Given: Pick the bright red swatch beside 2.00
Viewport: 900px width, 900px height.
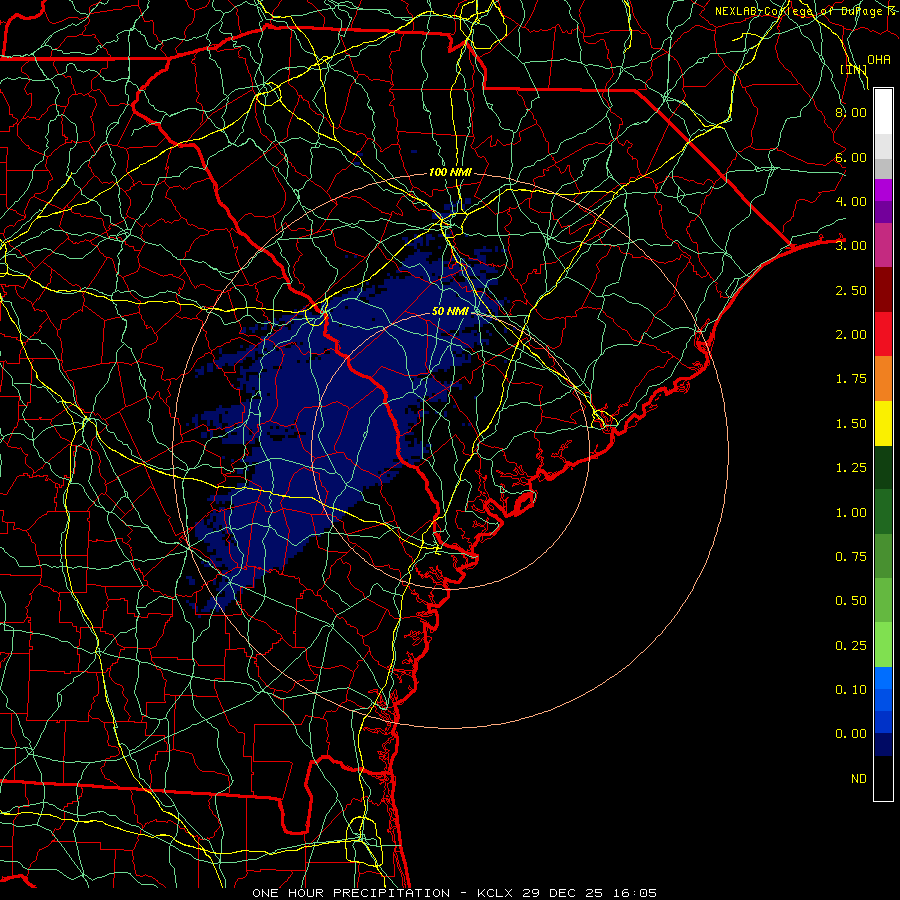Looking at the screenshot, I should (x=883, y=334).
